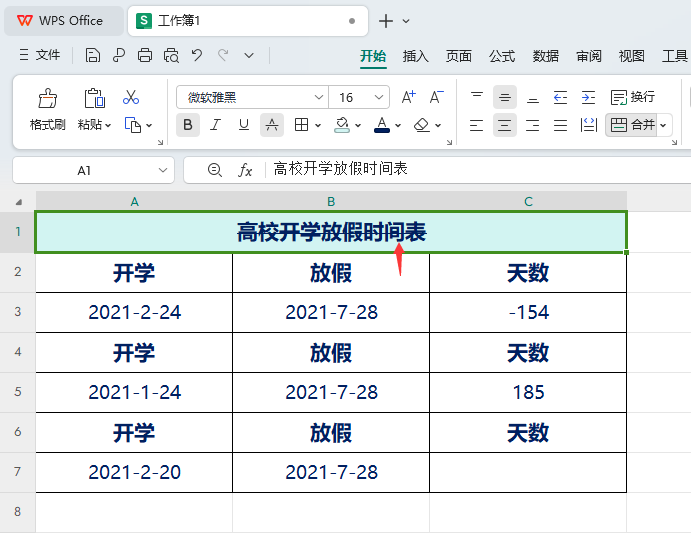Click the new tab plus button
This screenshot has width=691, height=533.
[386, 21]
